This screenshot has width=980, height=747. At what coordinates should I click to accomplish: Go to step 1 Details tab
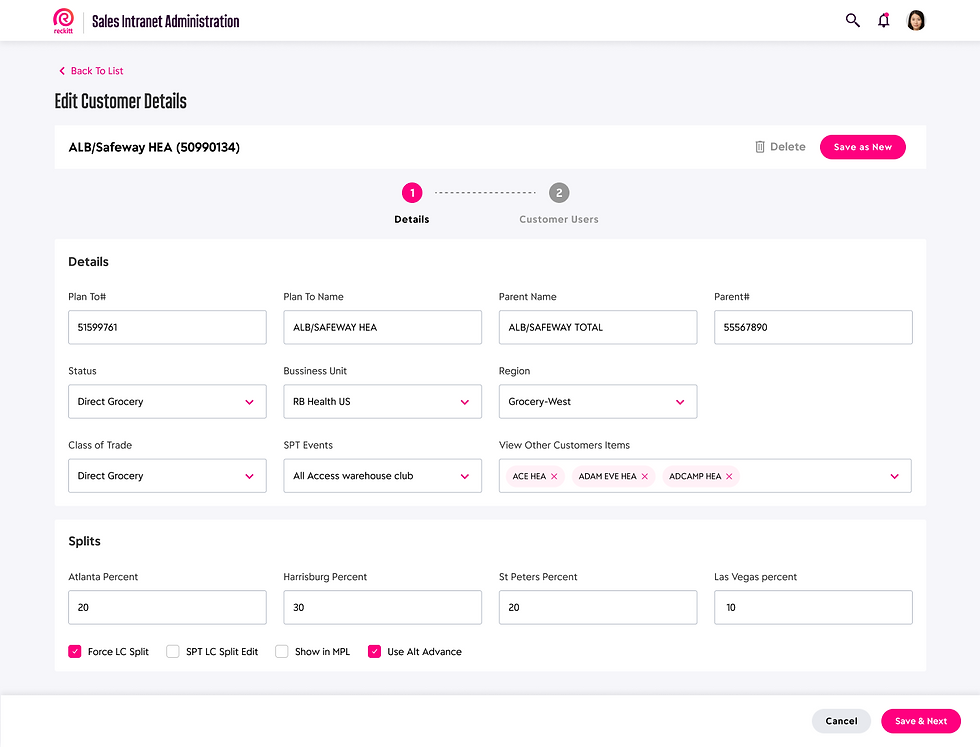point(412,193)
